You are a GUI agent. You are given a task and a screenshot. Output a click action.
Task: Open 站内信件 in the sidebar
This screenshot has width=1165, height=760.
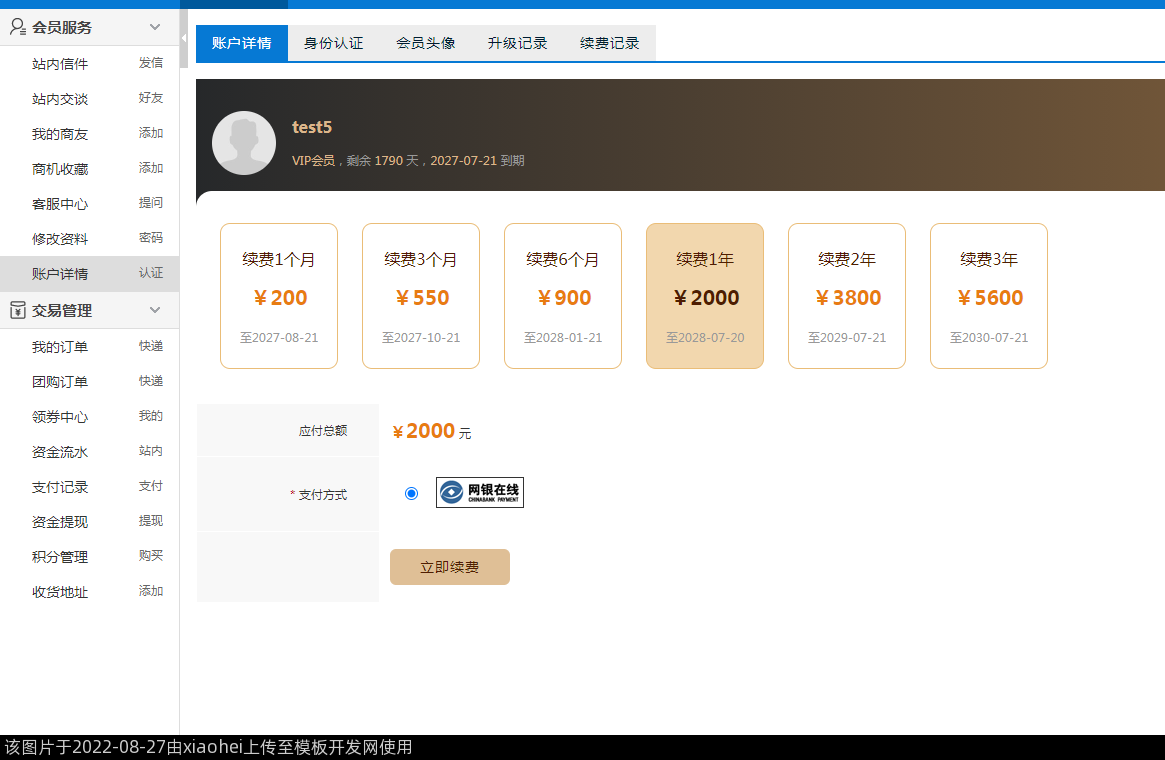[60, 64]
